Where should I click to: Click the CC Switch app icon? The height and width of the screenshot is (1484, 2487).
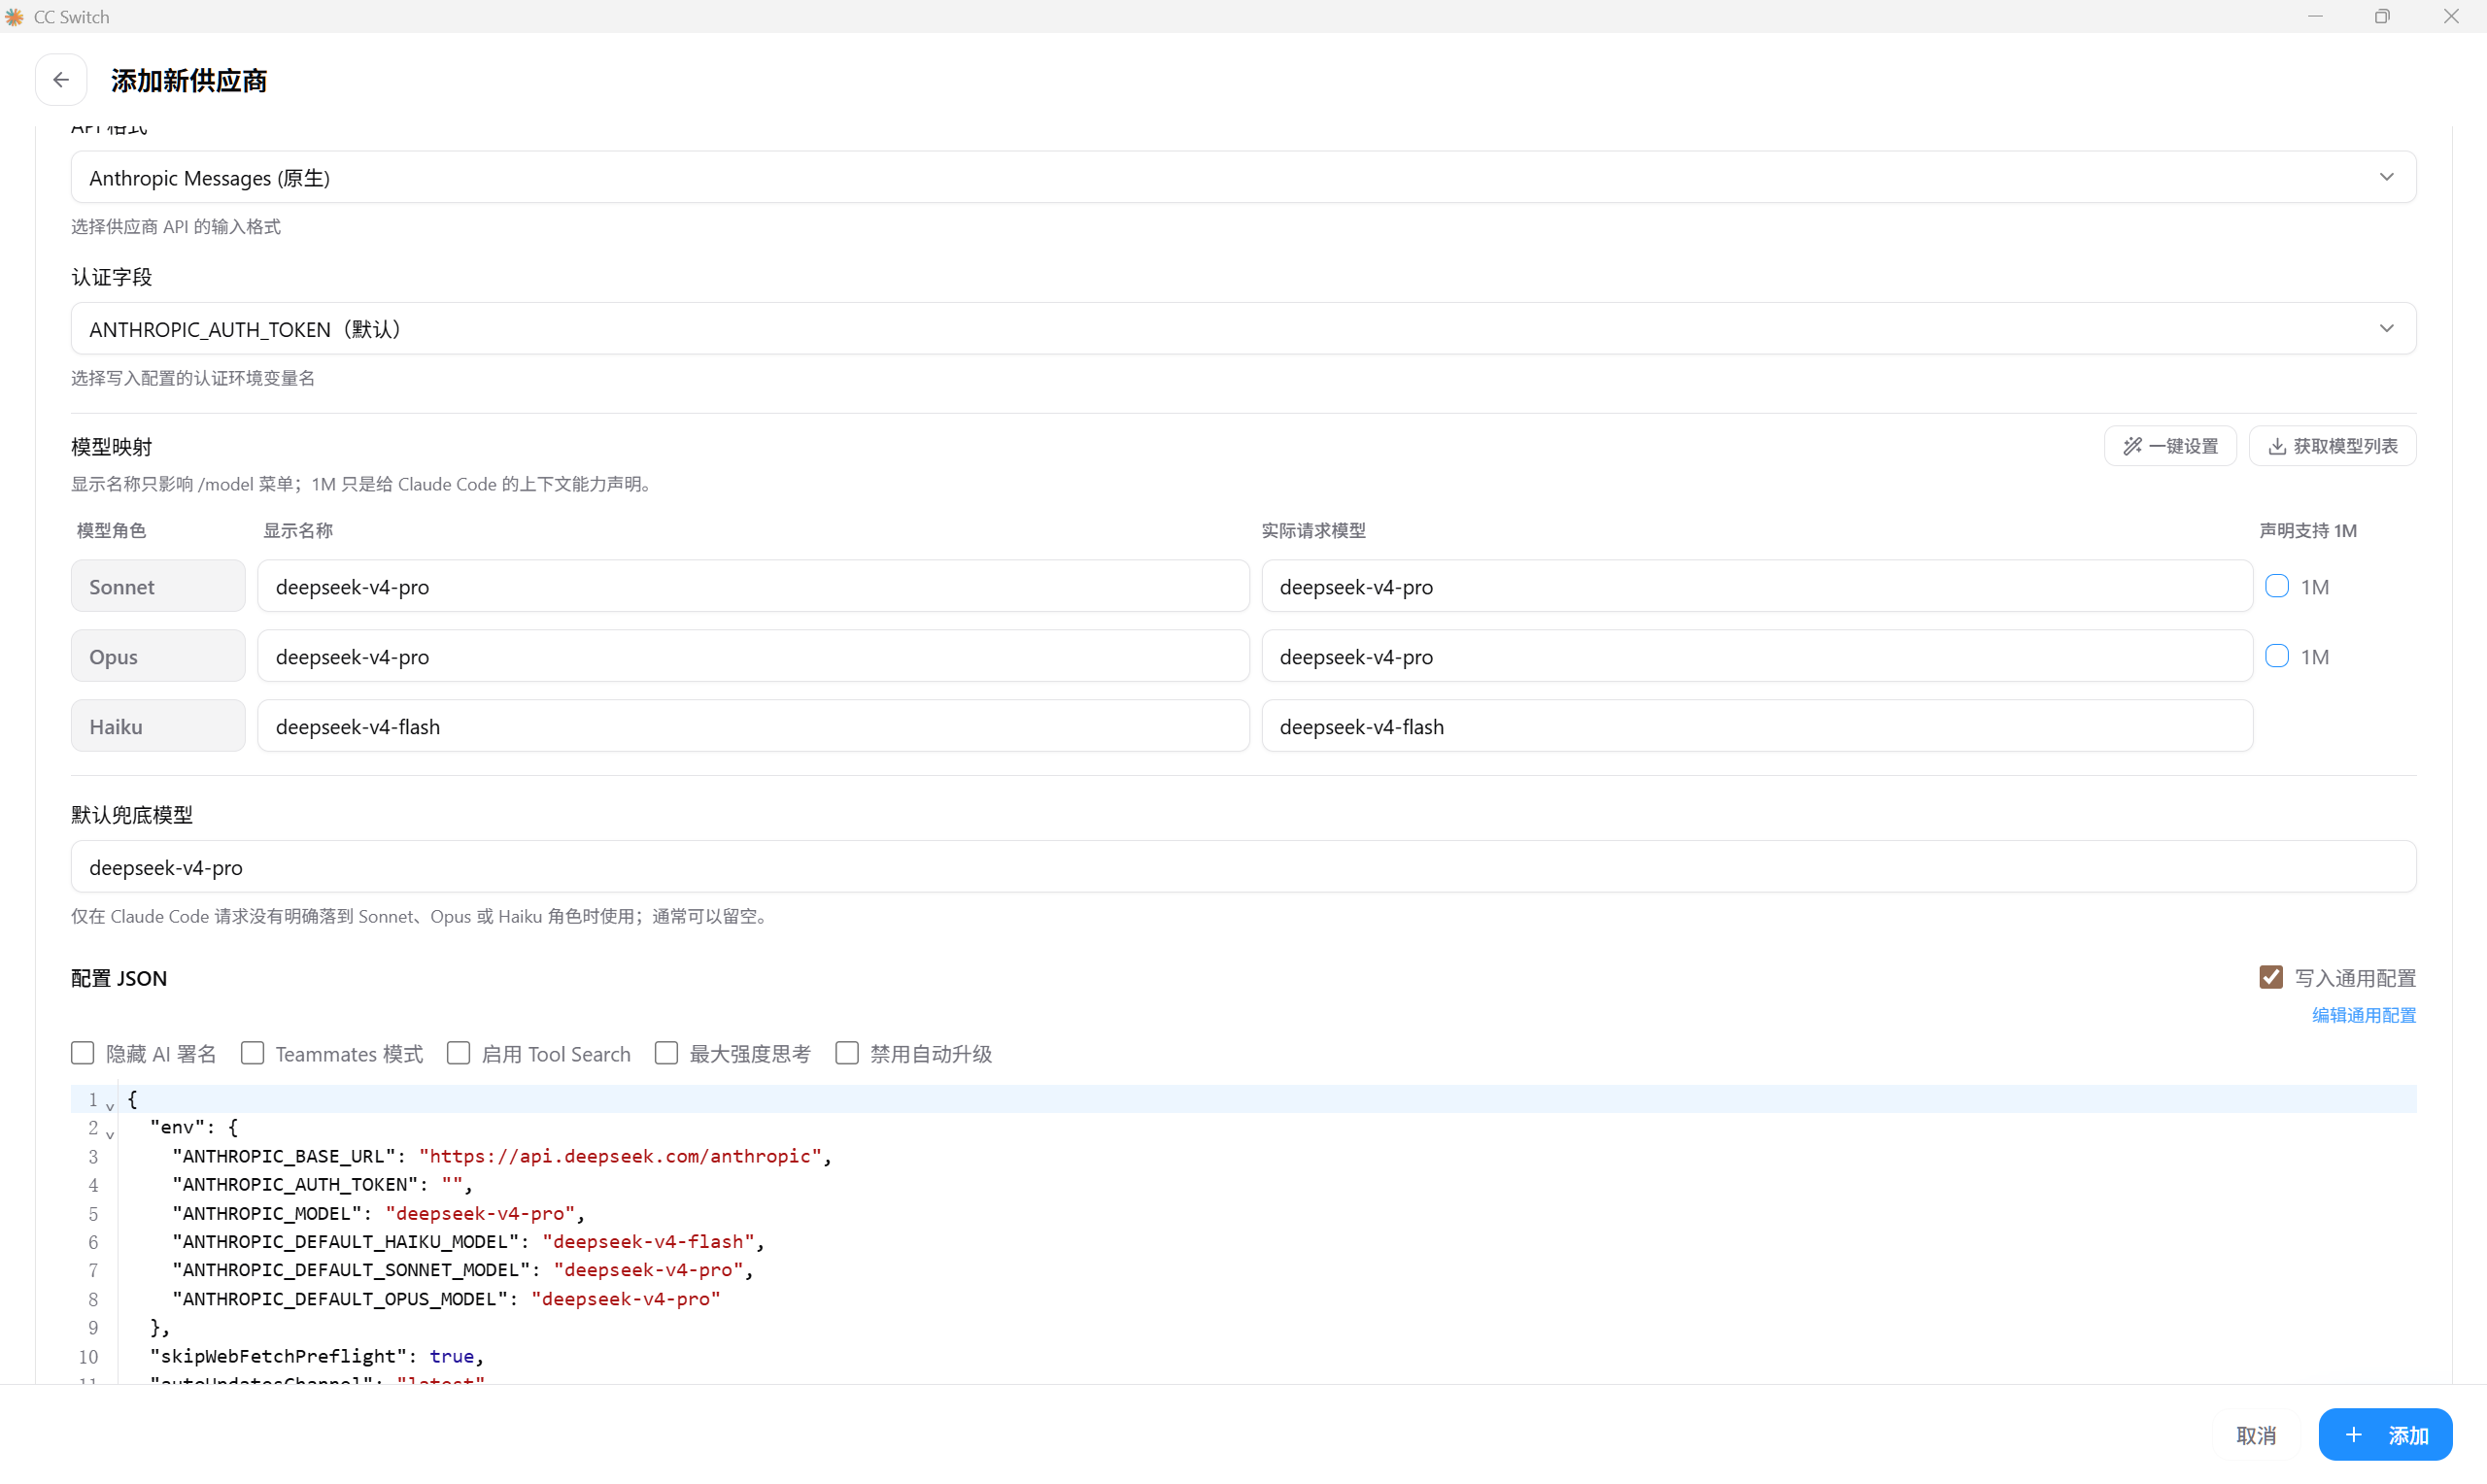point(14,17)
